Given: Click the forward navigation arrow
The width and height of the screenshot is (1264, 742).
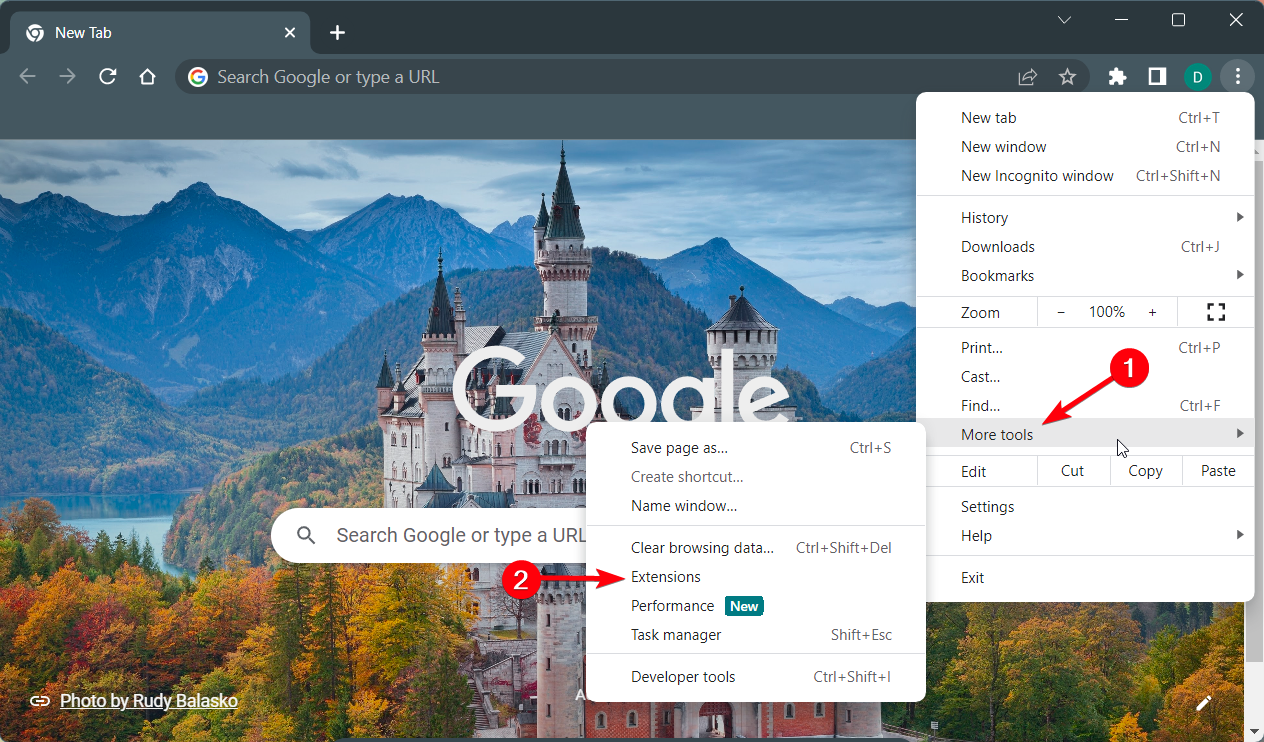Looking at the screenshot, I should click(x=67, y=77).
